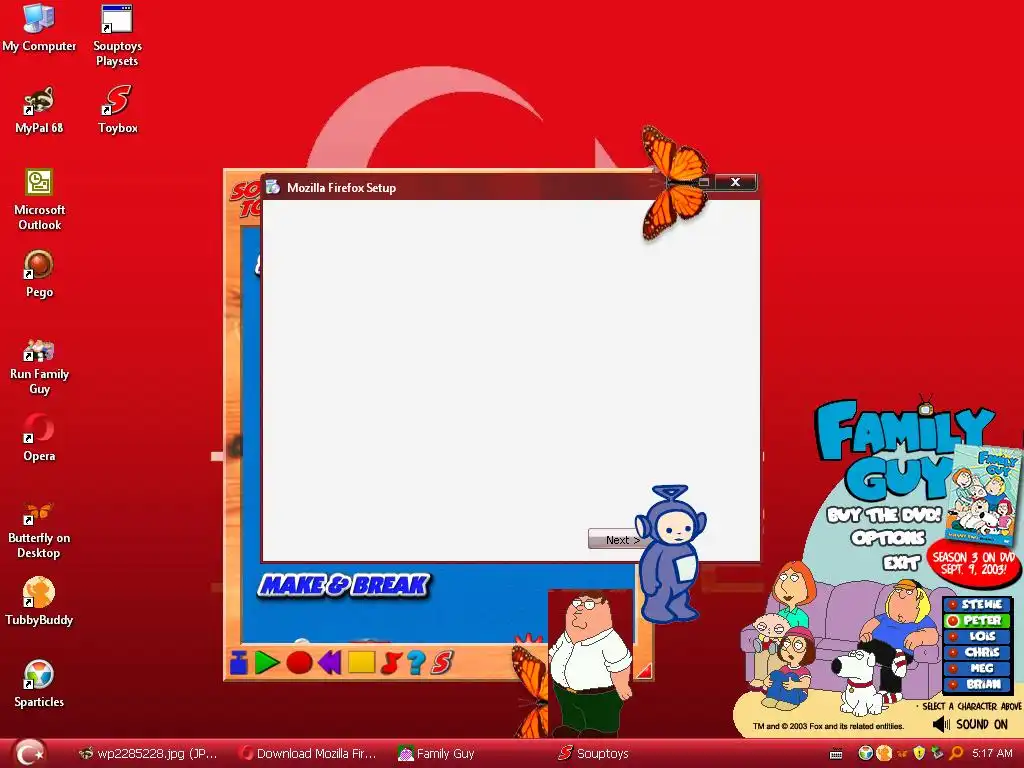Click the red music note in Souptoys toolbar
The image size is (1024, 768).
pyautogui.click(x=391, y=662)
